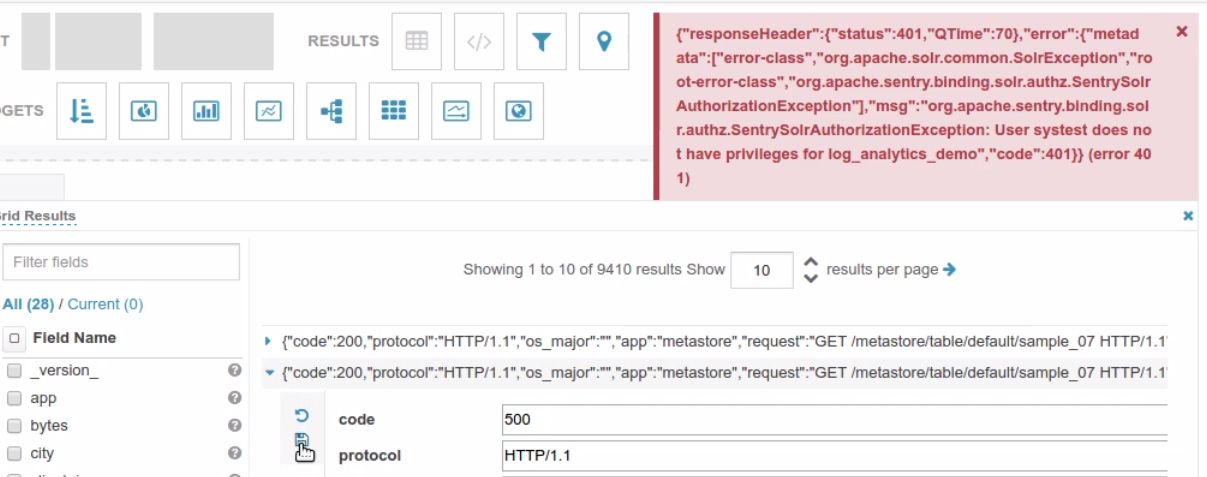This screenshot has height=477, width=1207.
Task: Select the Grid results table icon
Action: [x=417, y=41]
